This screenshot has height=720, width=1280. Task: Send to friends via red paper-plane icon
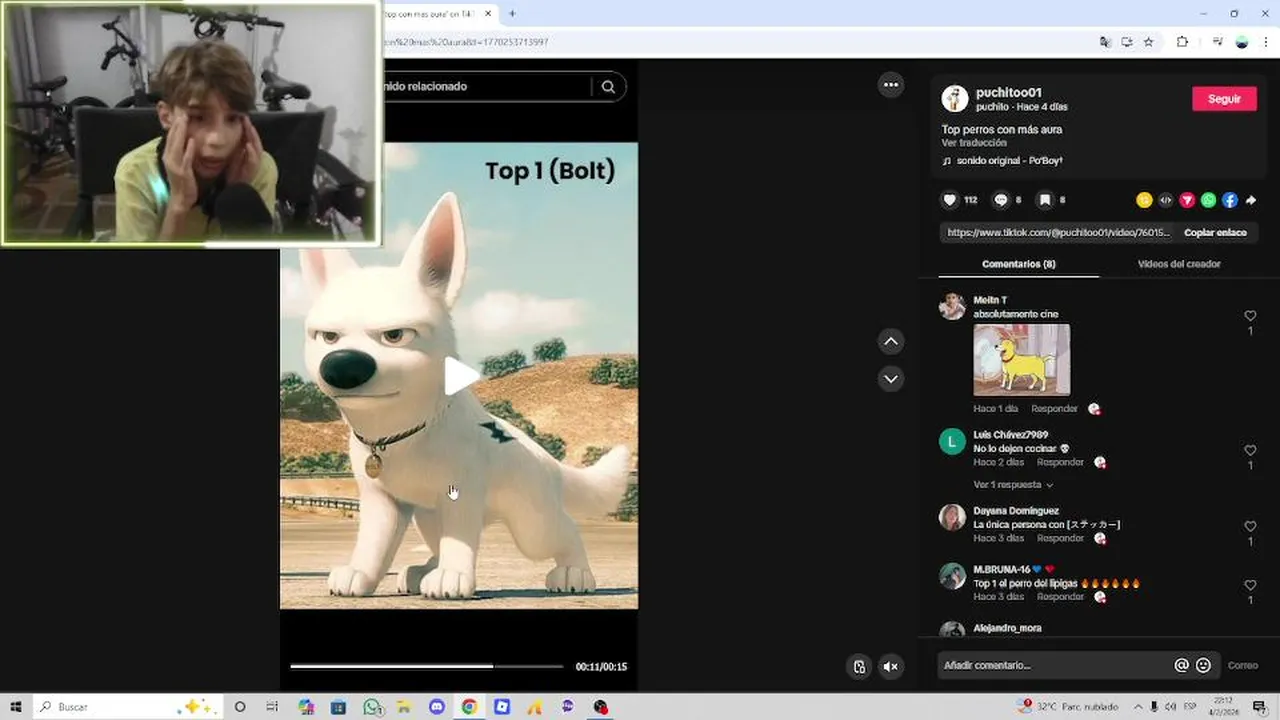pyautogui.click(x=1187, y=200)
